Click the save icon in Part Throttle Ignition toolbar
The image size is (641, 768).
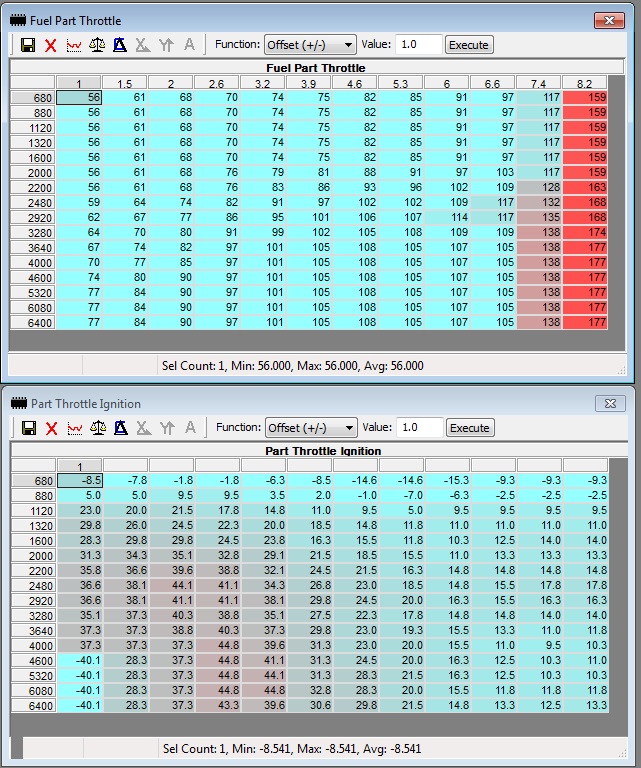coord(28,428)
